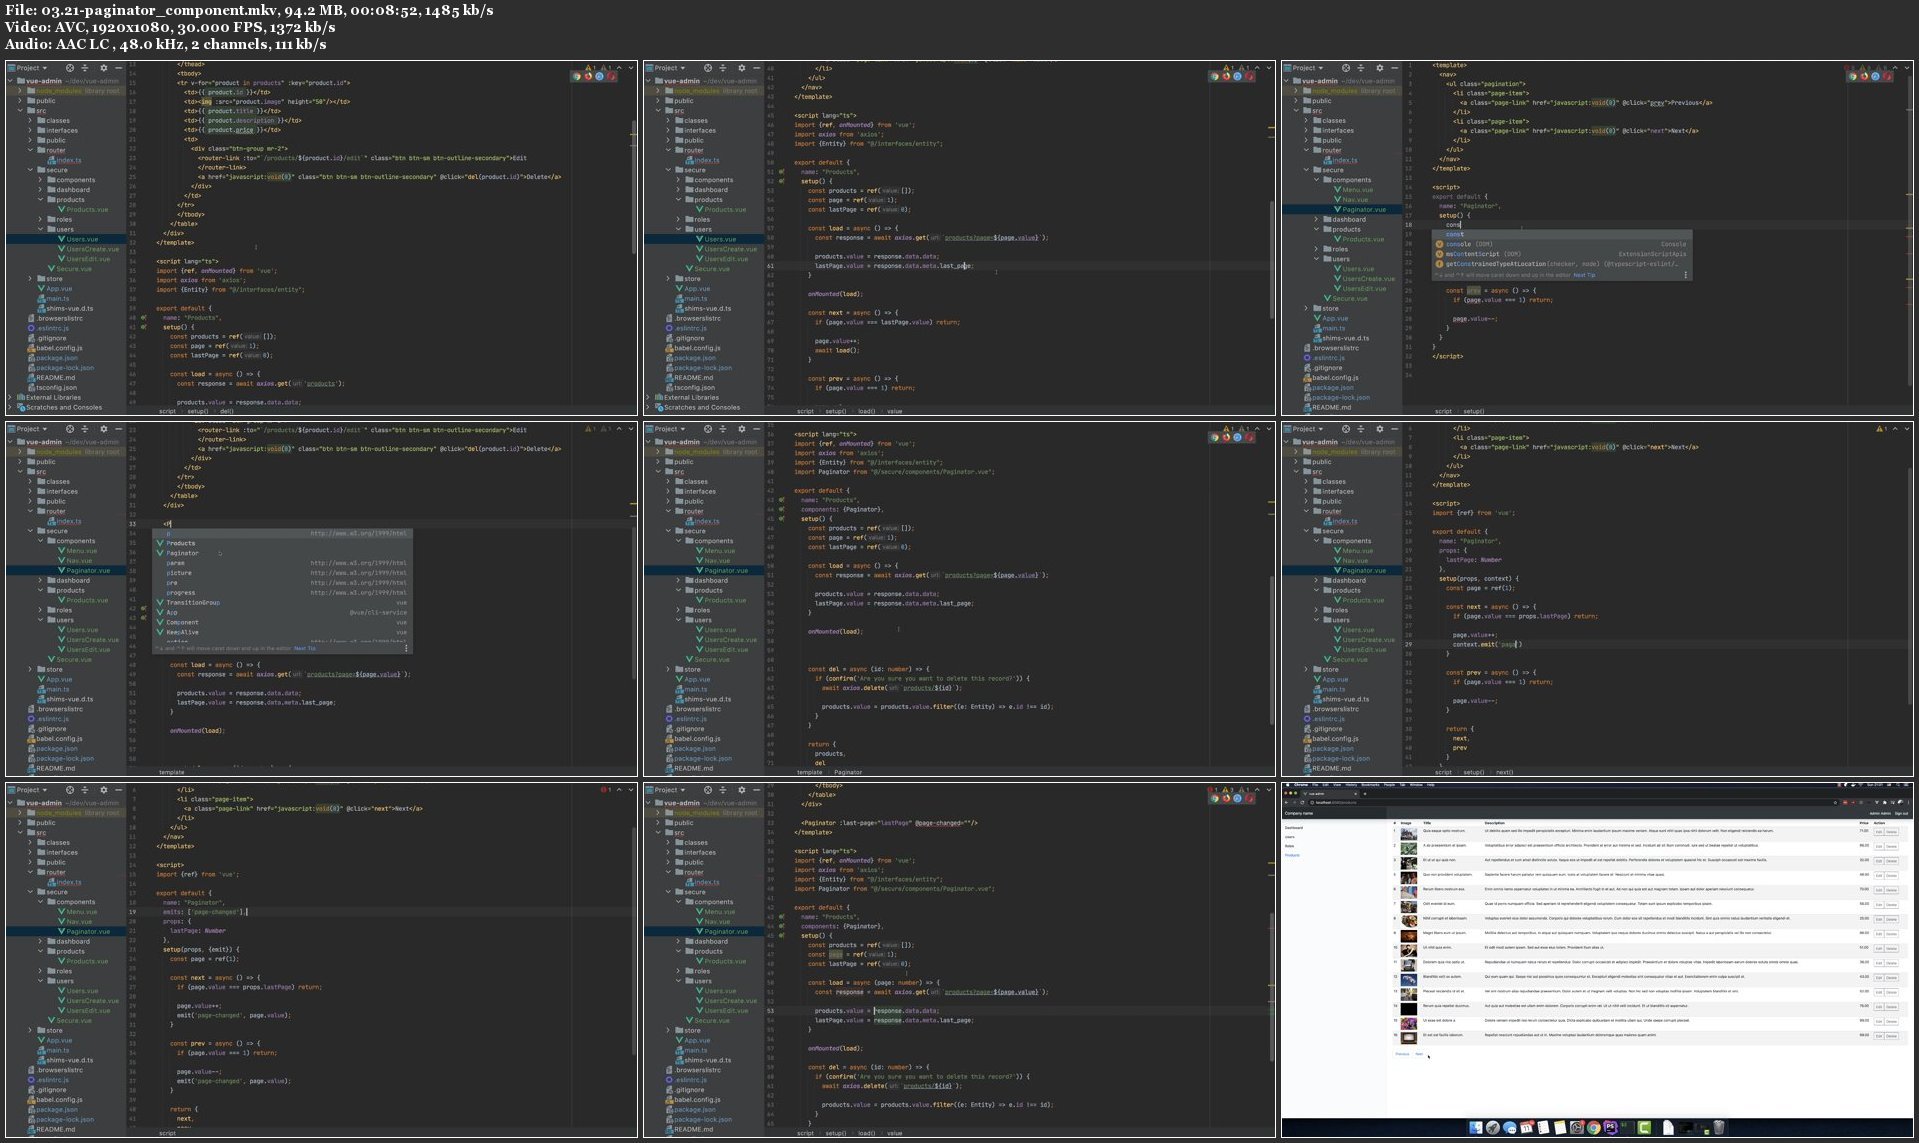Open Chrome menu in macOS menu bar

(x=1301, y=785)
